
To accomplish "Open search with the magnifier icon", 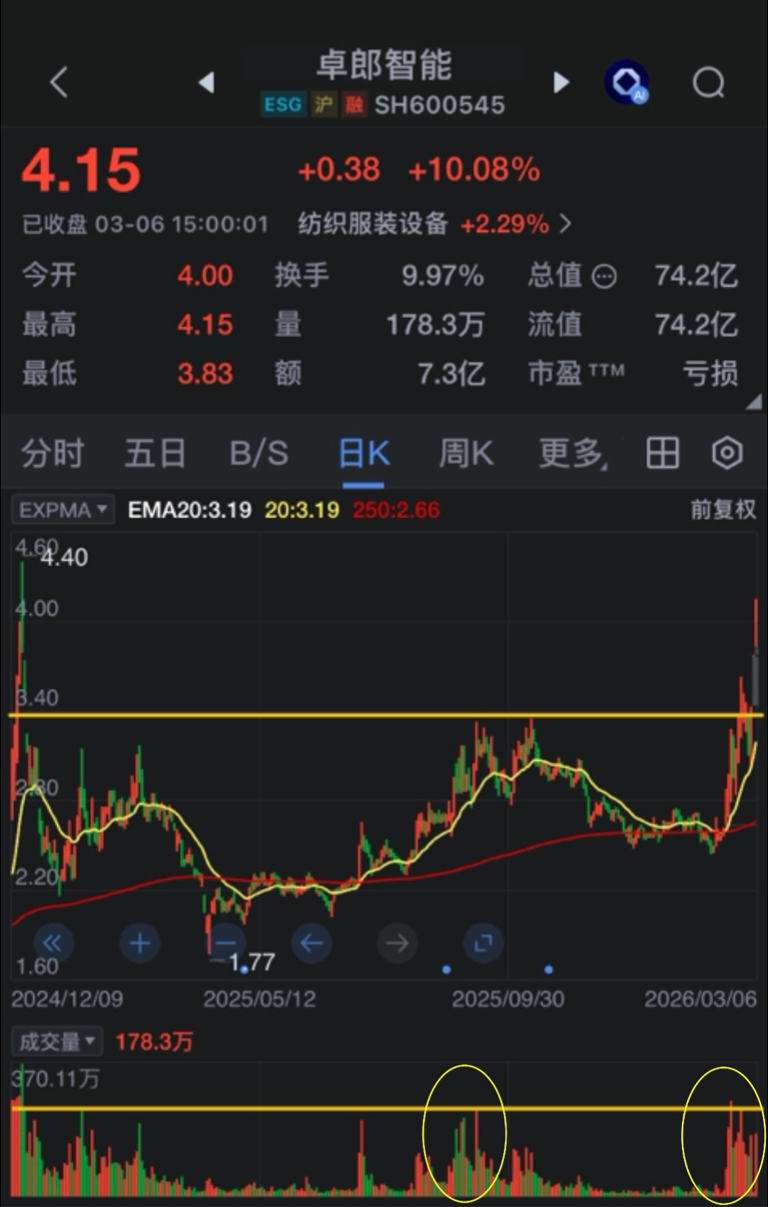I will [708, 83].
